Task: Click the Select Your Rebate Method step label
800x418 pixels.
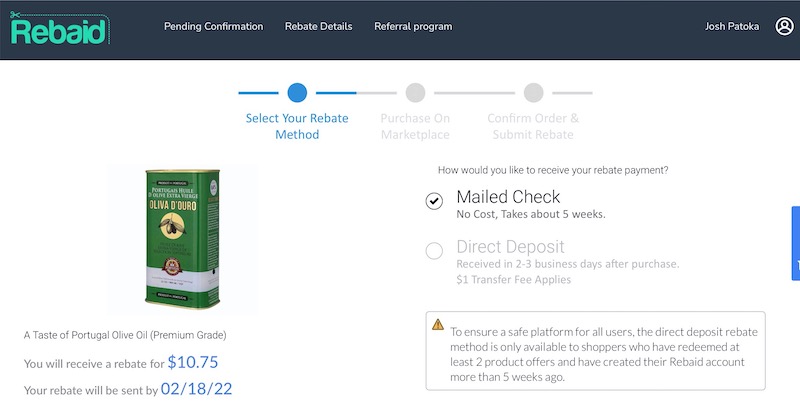Action: (x=297, y=126)
